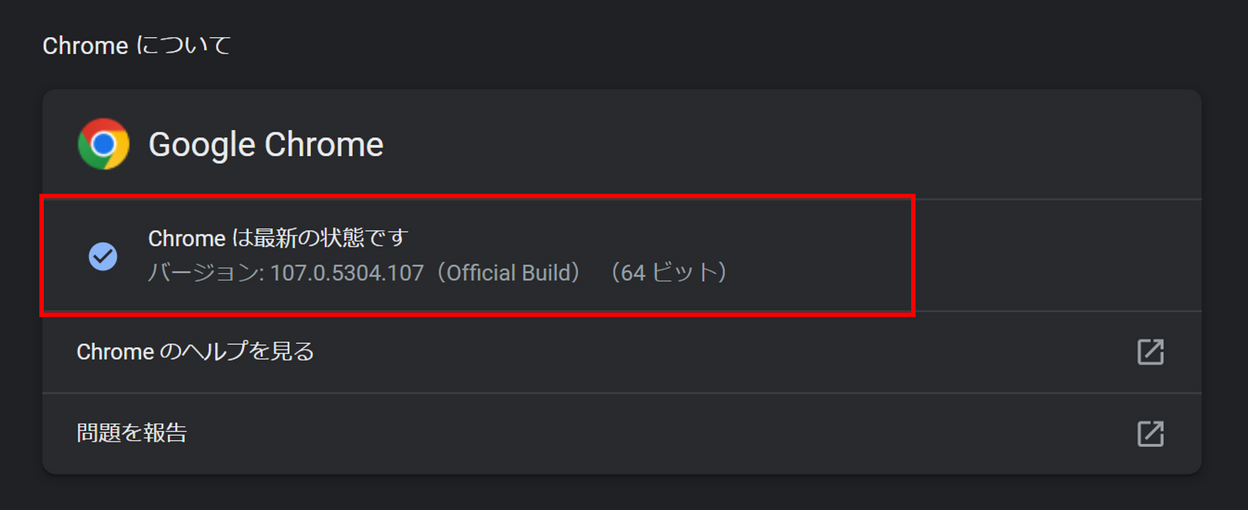The width and height of the screenshot is (1248, 510).
Task: Click dark page background below the card
Action: click(624, 493)
